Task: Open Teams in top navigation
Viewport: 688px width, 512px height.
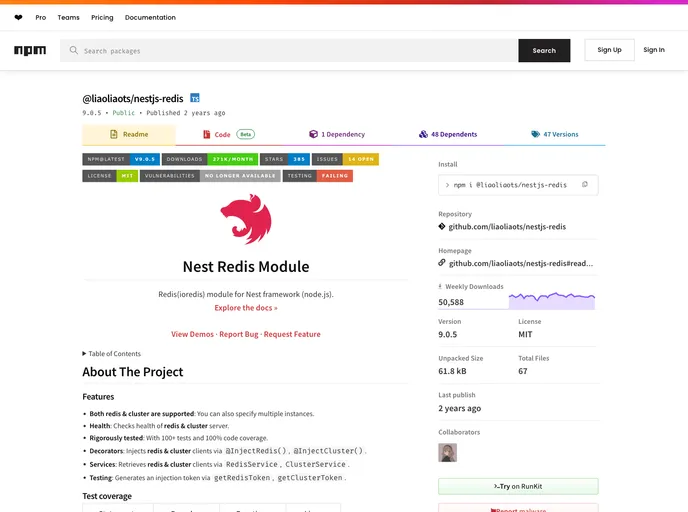Action: 68,18
